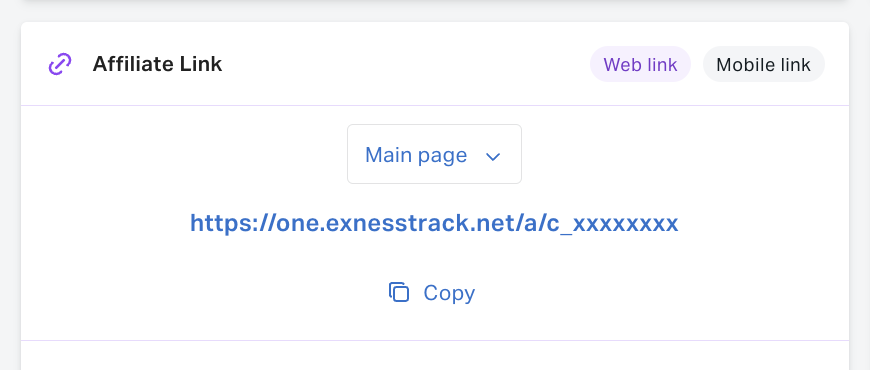Expand the chevron beside Main page
The height and width of the screenshot is (370, 870).
493,157
